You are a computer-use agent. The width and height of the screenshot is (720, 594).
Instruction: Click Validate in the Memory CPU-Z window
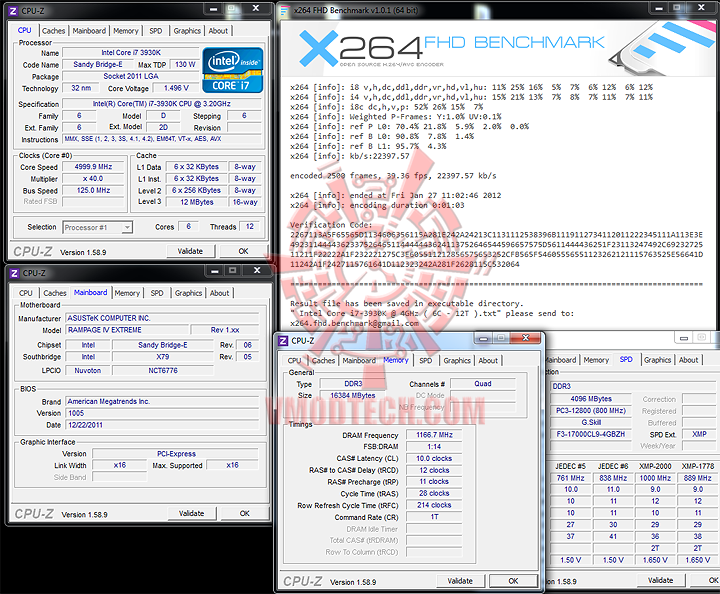tap(460, 581)
